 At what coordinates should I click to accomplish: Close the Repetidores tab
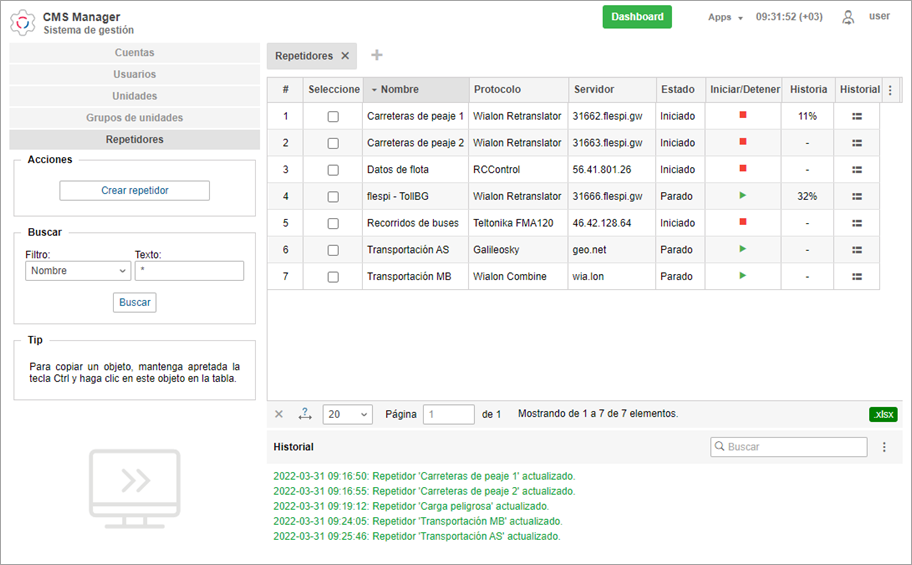[345, 56]
